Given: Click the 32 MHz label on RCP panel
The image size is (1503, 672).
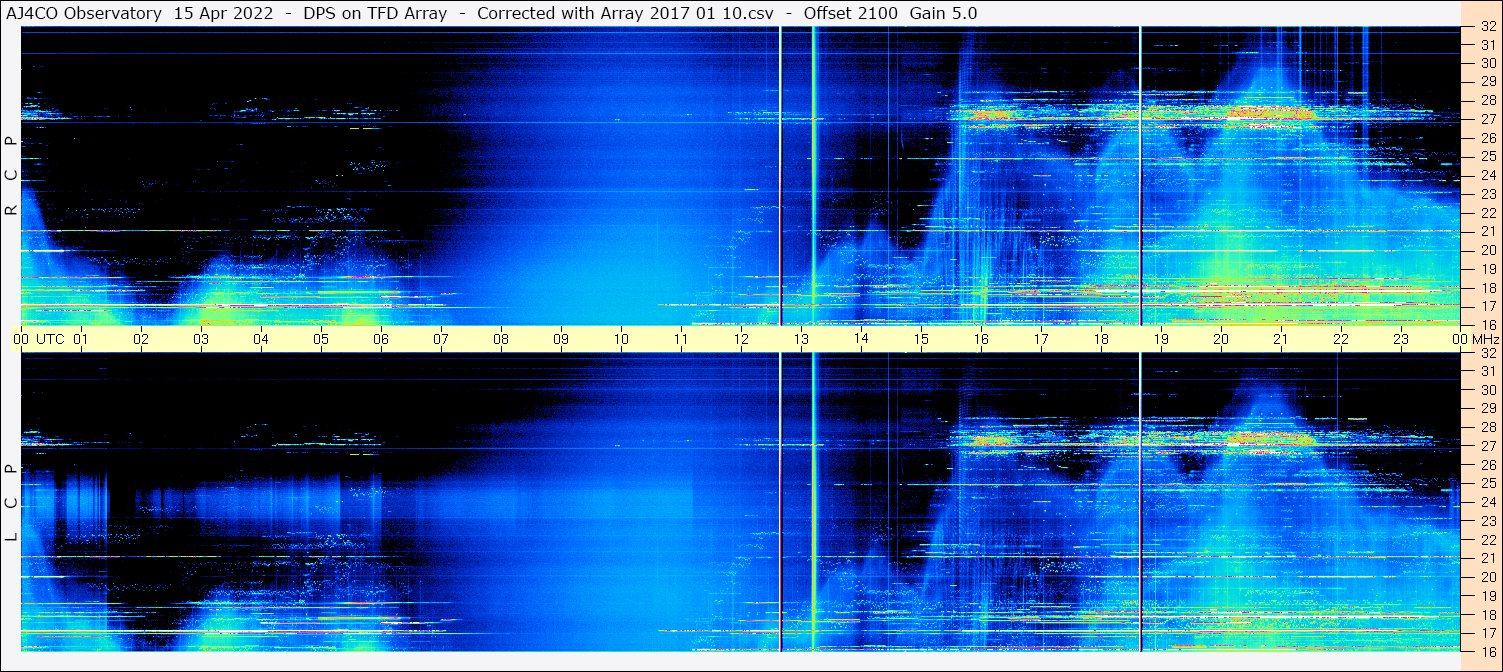Looking at the screenshot, I should 1487,27.
